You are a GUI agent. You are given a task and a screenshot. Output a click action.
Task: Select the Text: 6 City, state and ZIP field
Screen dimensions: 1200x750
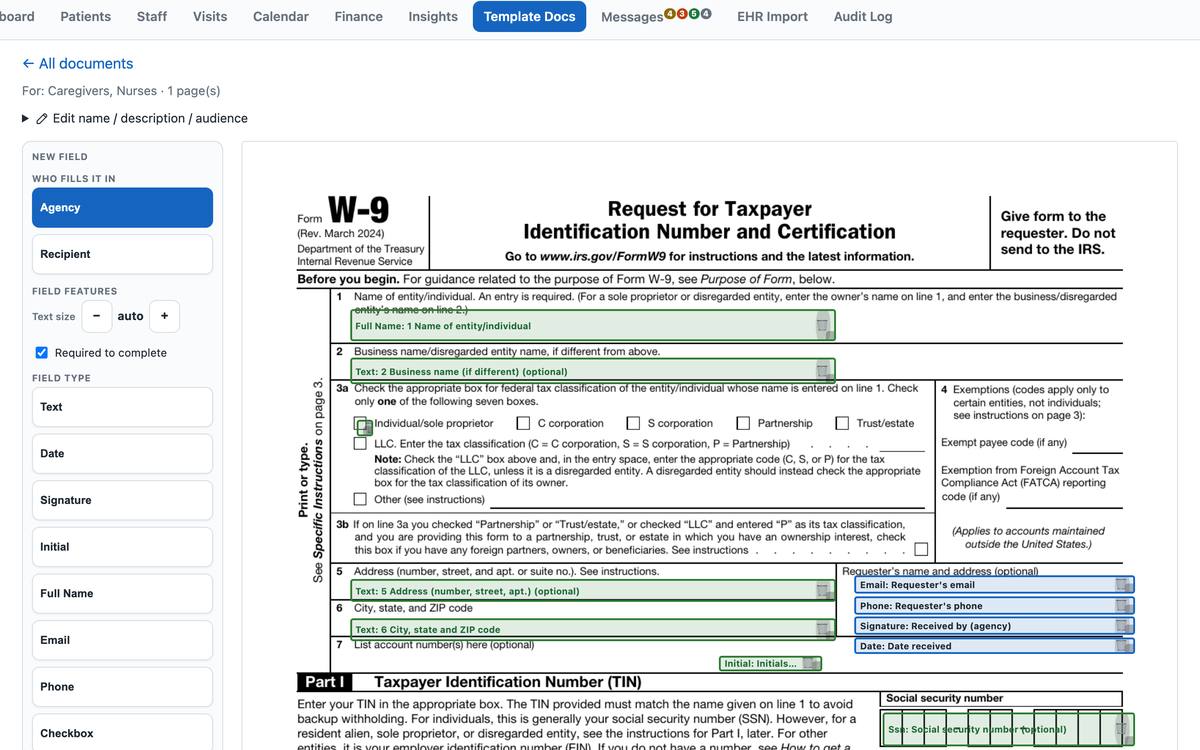[592, 629]
